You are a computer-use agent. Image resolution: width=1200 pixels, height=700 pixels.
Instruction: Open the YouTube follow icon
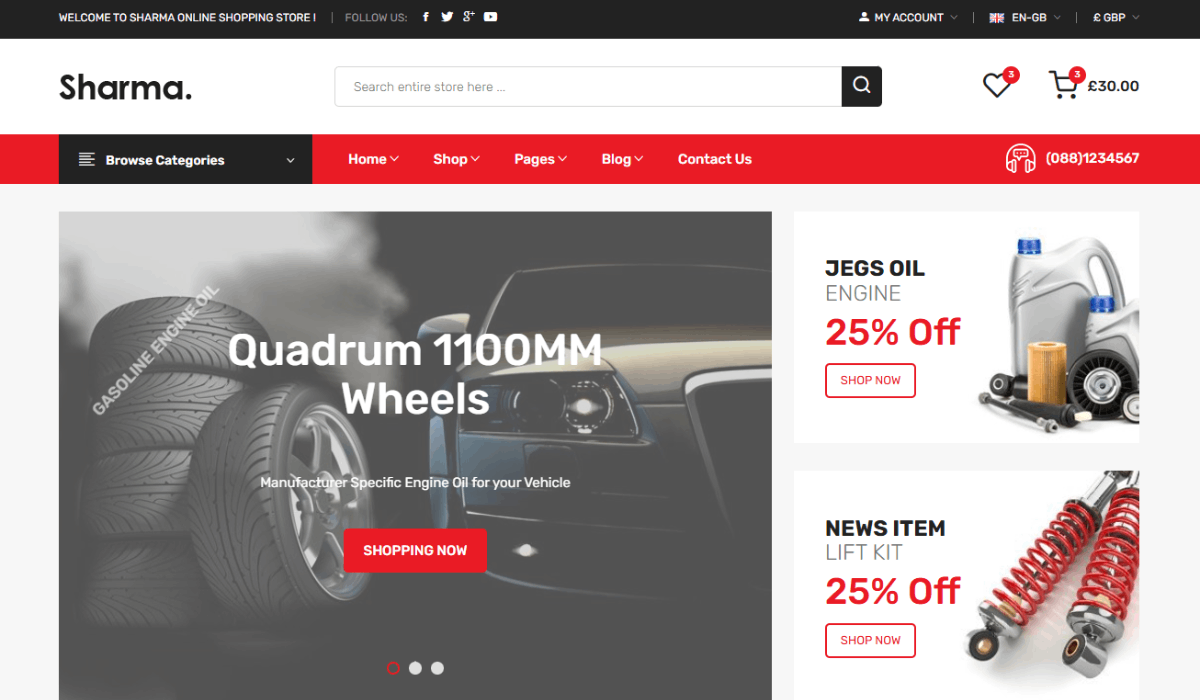tap(490, 17)
